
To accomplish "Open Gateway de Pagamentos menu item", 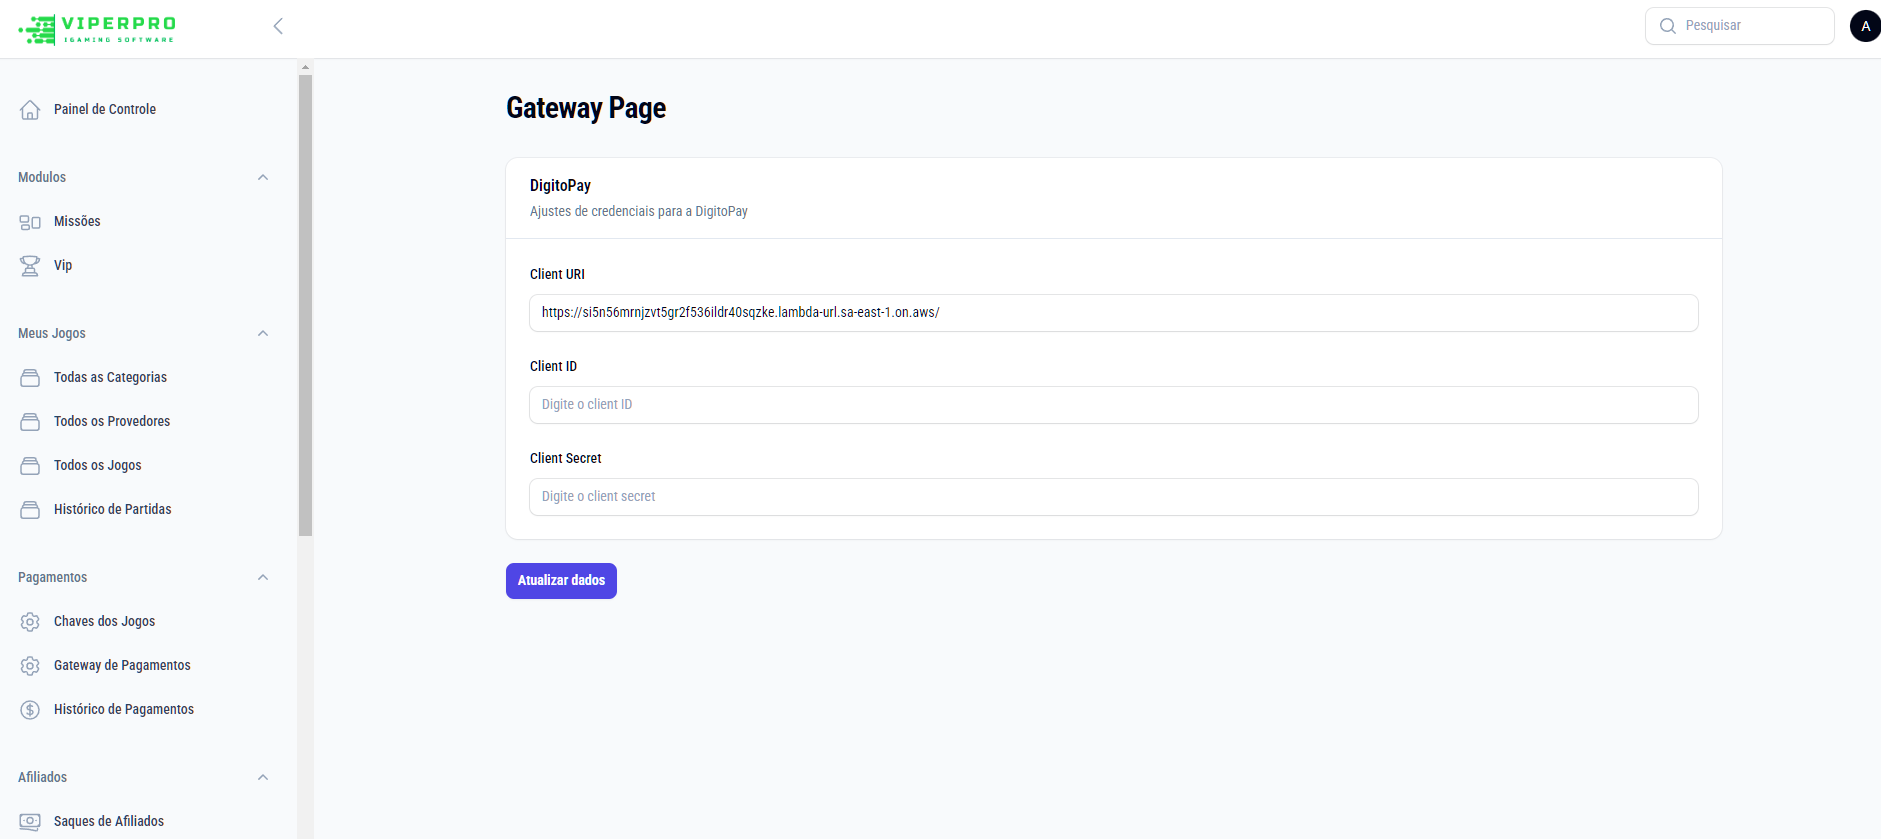I will point(122,666).
